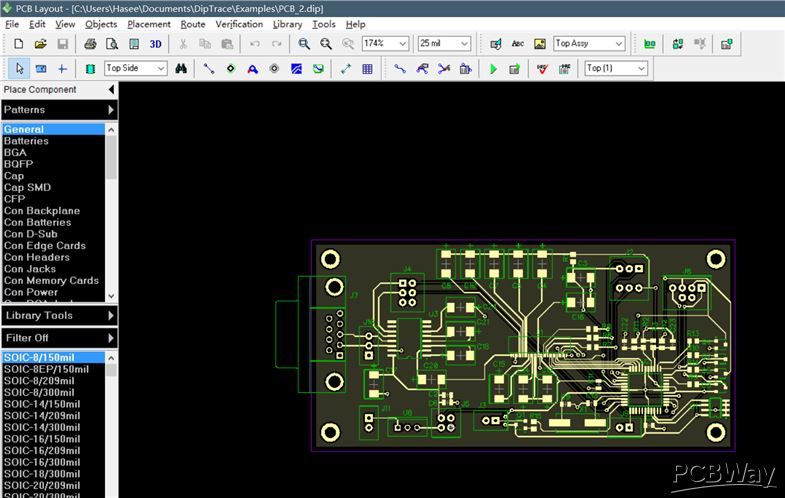The height and width of the screenshot is (498, 785).
Task: Select the default arrow pointer mode
Action: 20,69
